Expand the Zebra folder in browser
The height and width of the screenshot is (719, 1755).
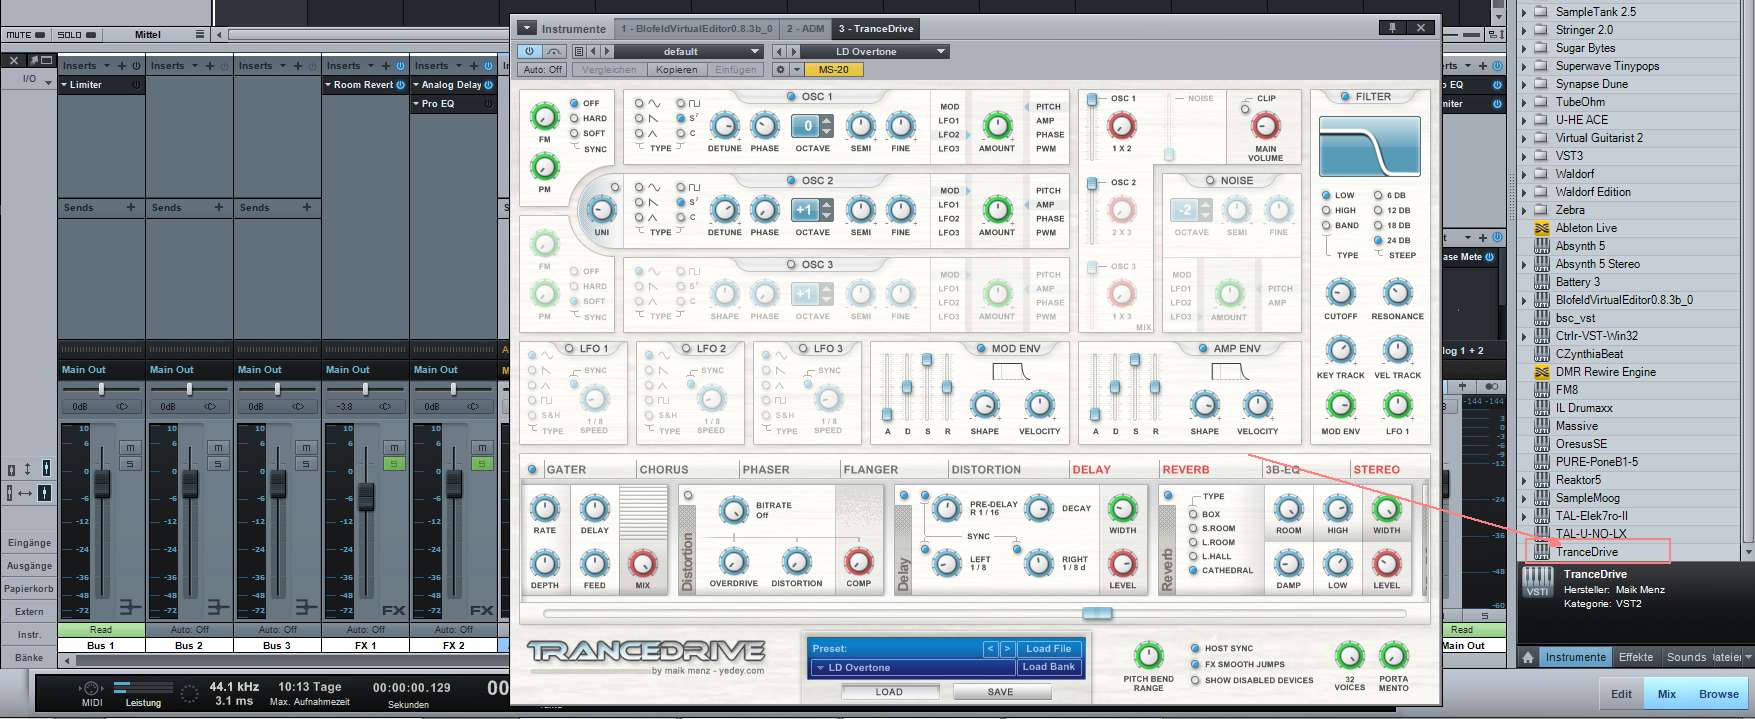tap(1524, 210)
